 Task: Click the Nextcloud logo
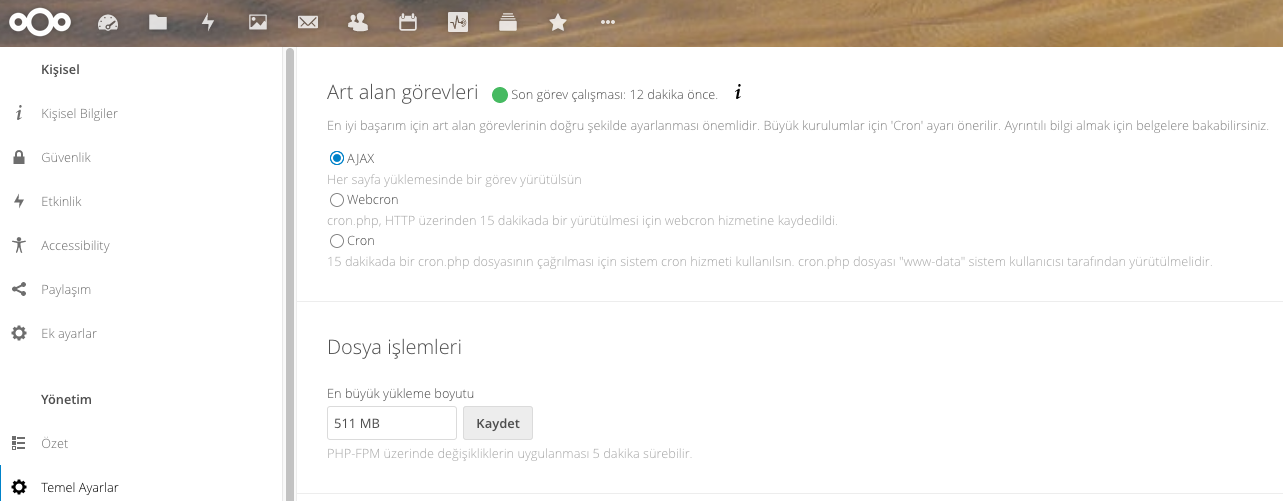pyautogui.click(x=40, y=22)
